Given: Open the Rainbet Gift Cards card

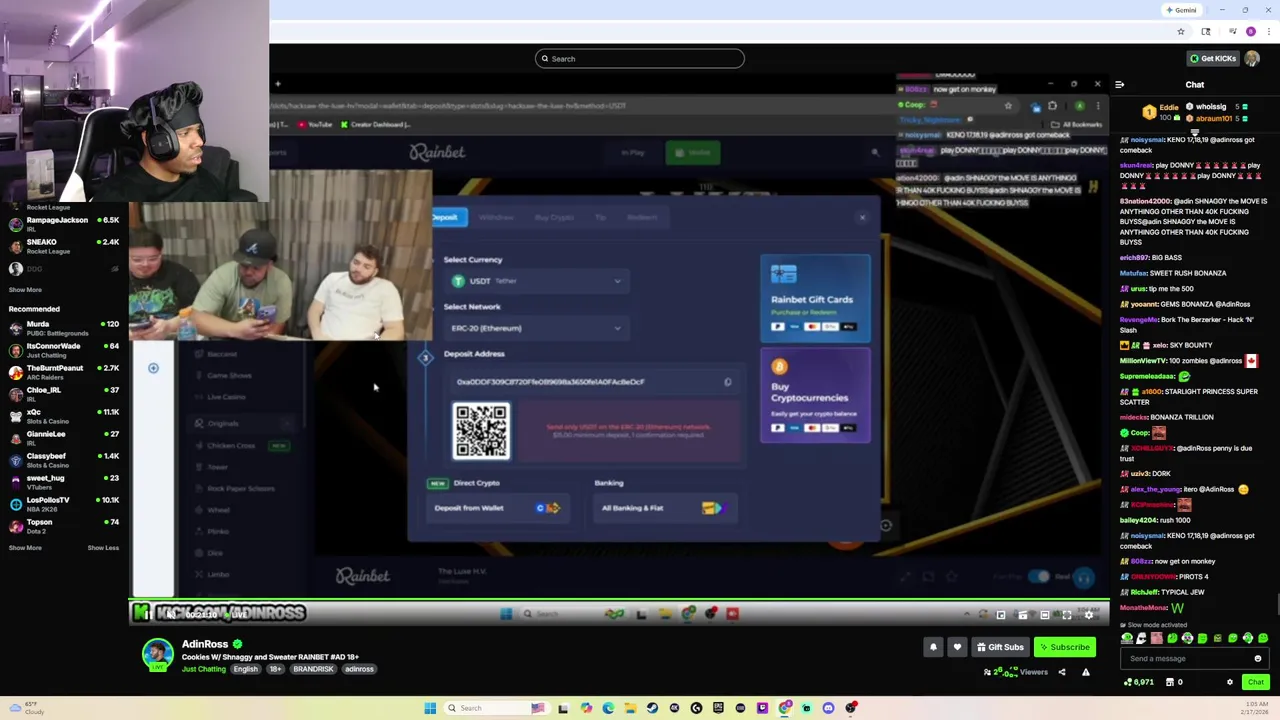Looking at the screenshot, I should coord(815,297).
